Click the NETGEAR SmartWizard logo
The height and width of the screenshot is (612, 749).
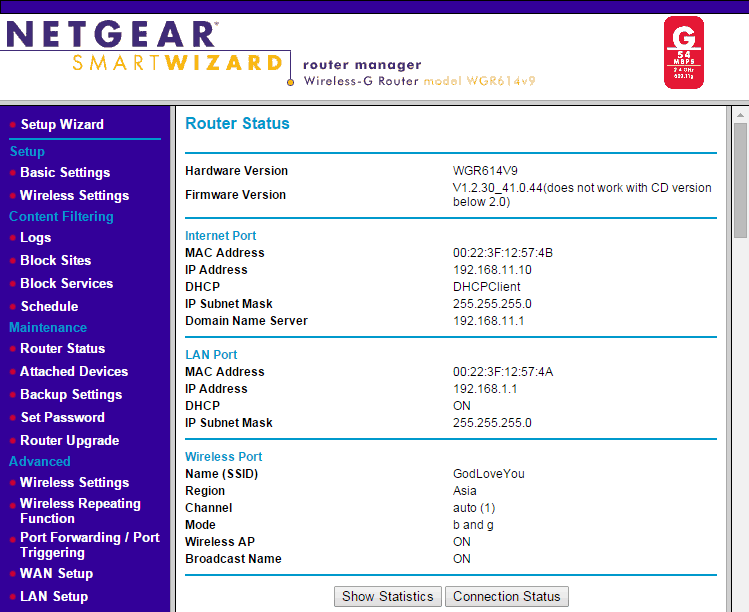(x=145, y=48)
